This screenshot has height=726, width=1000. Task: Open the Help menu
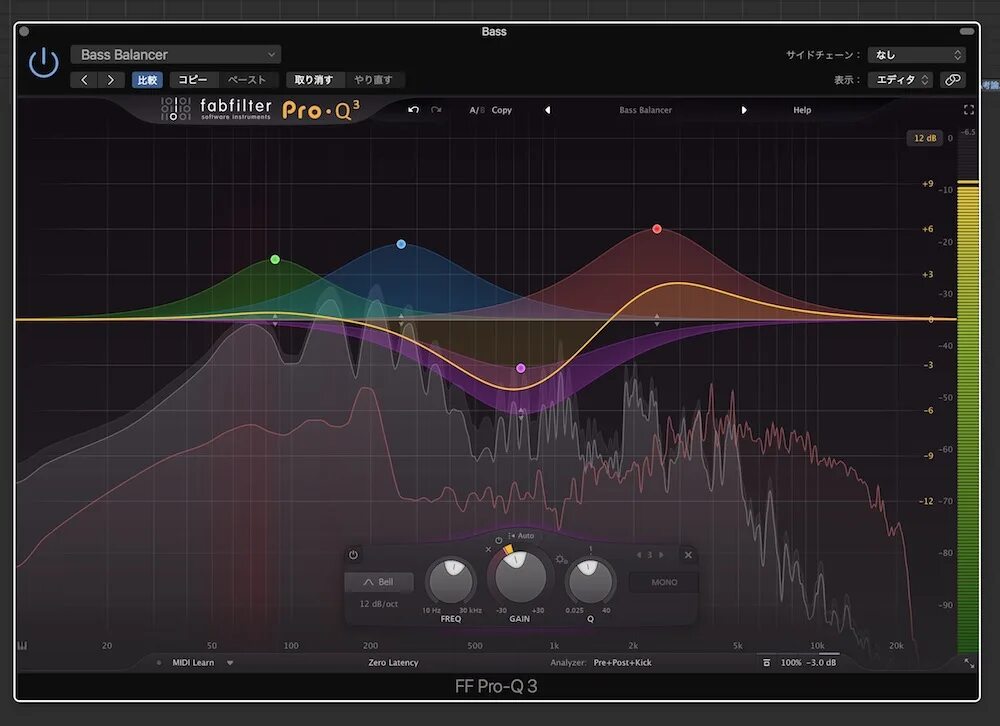point(802,110)
